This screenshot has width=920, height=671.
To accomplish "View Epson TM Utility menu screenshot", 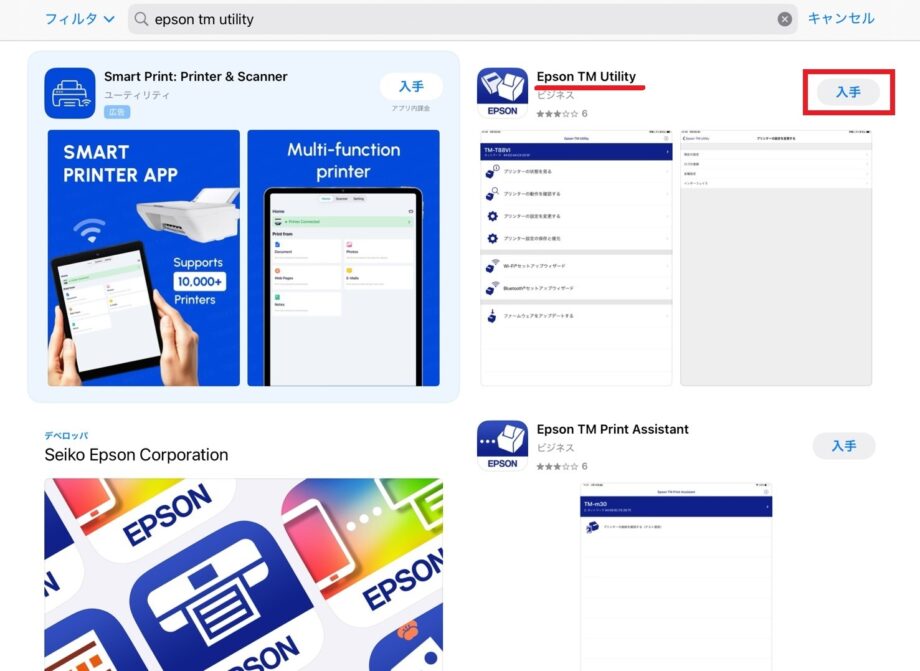I will 576,258.
